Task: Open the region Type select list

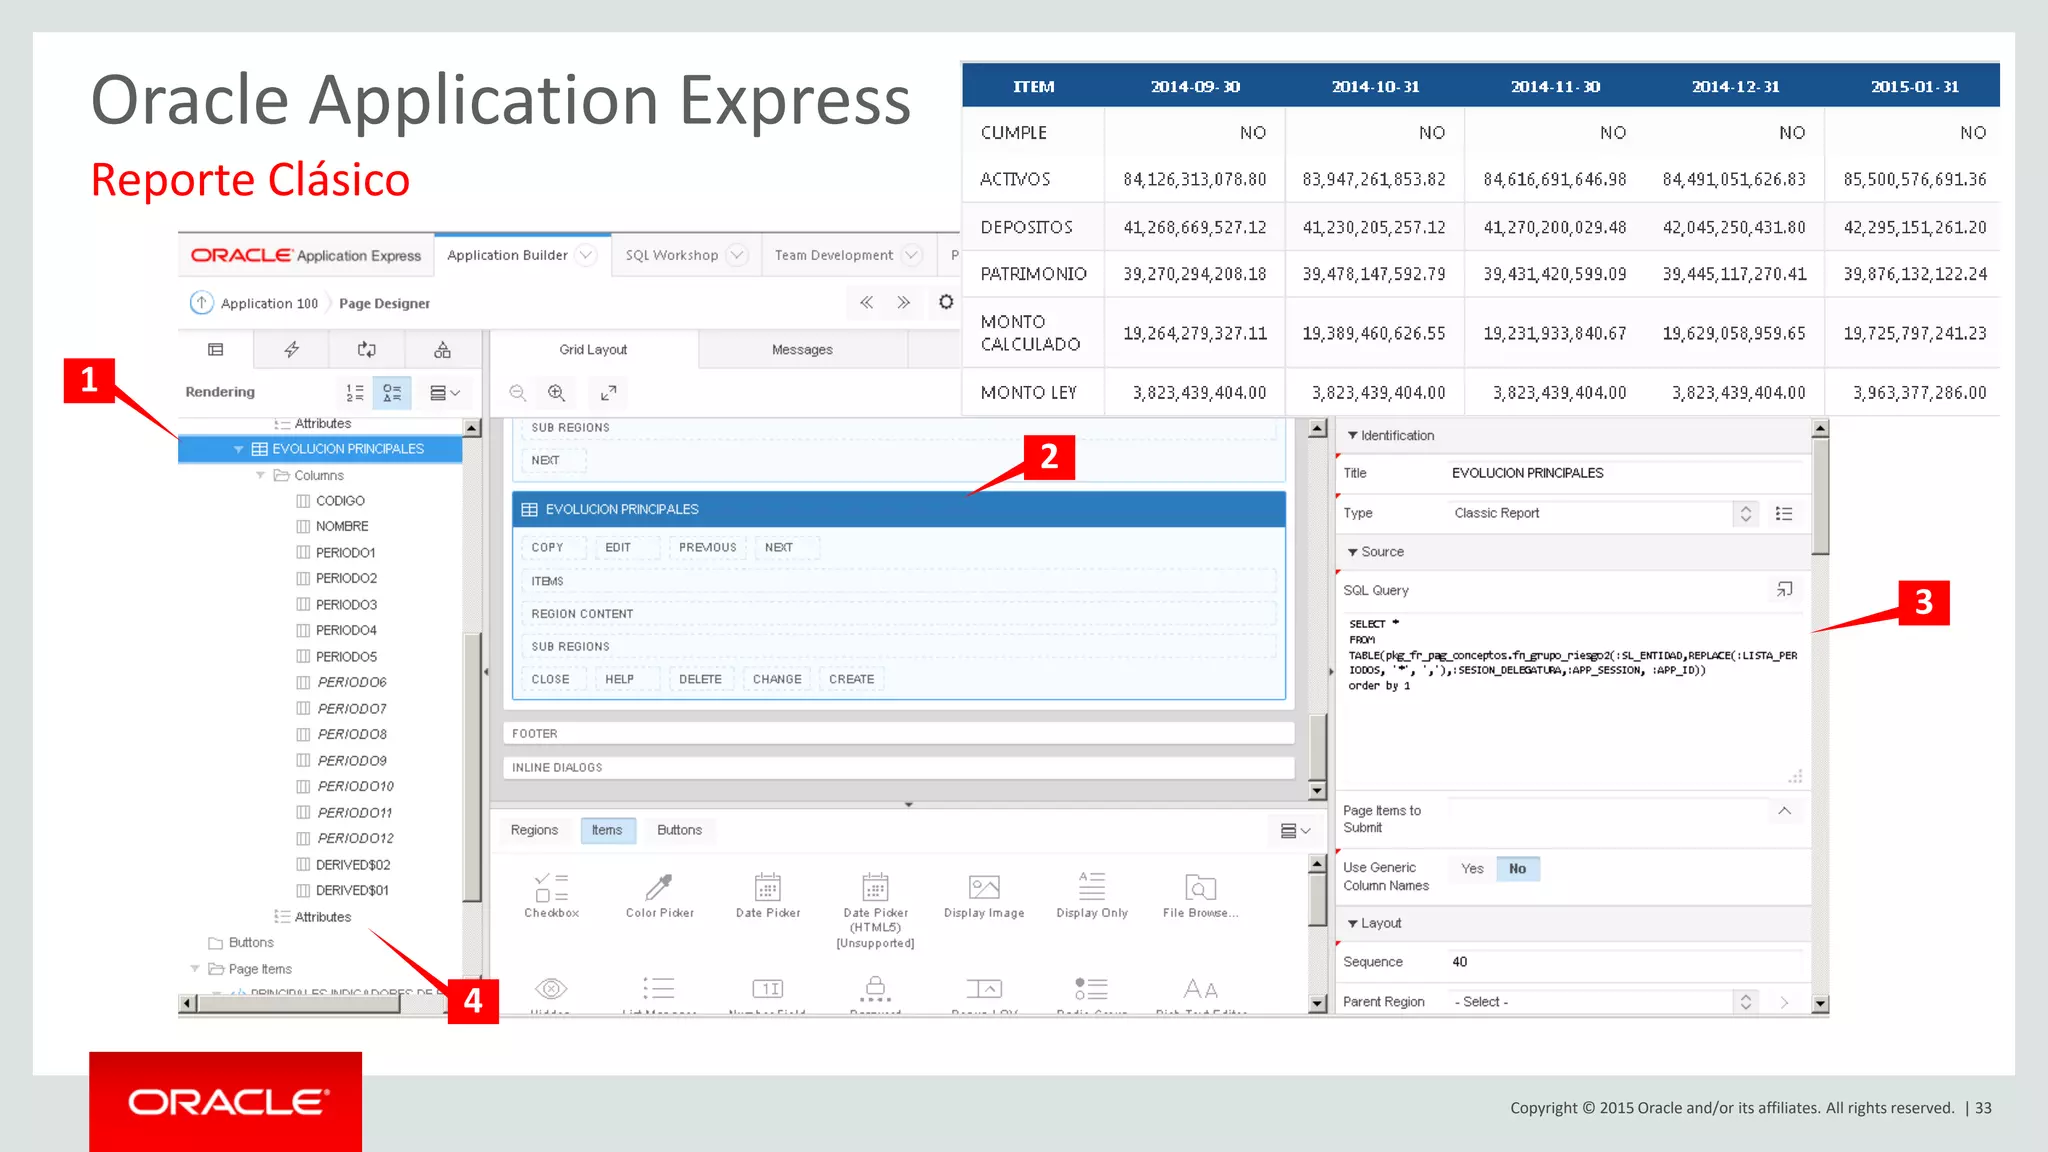Action: click(x=1603, y=513)
